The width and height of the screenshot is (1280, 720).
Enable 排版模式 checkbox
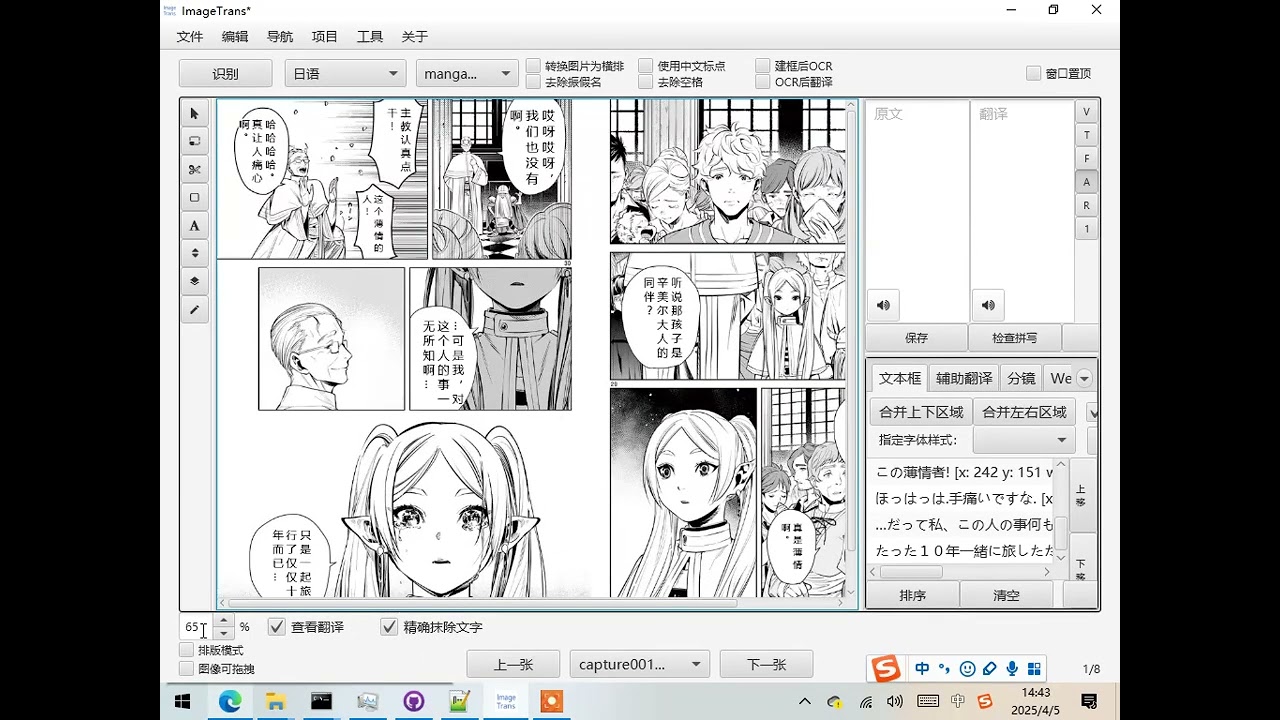(x=186, y=650)
